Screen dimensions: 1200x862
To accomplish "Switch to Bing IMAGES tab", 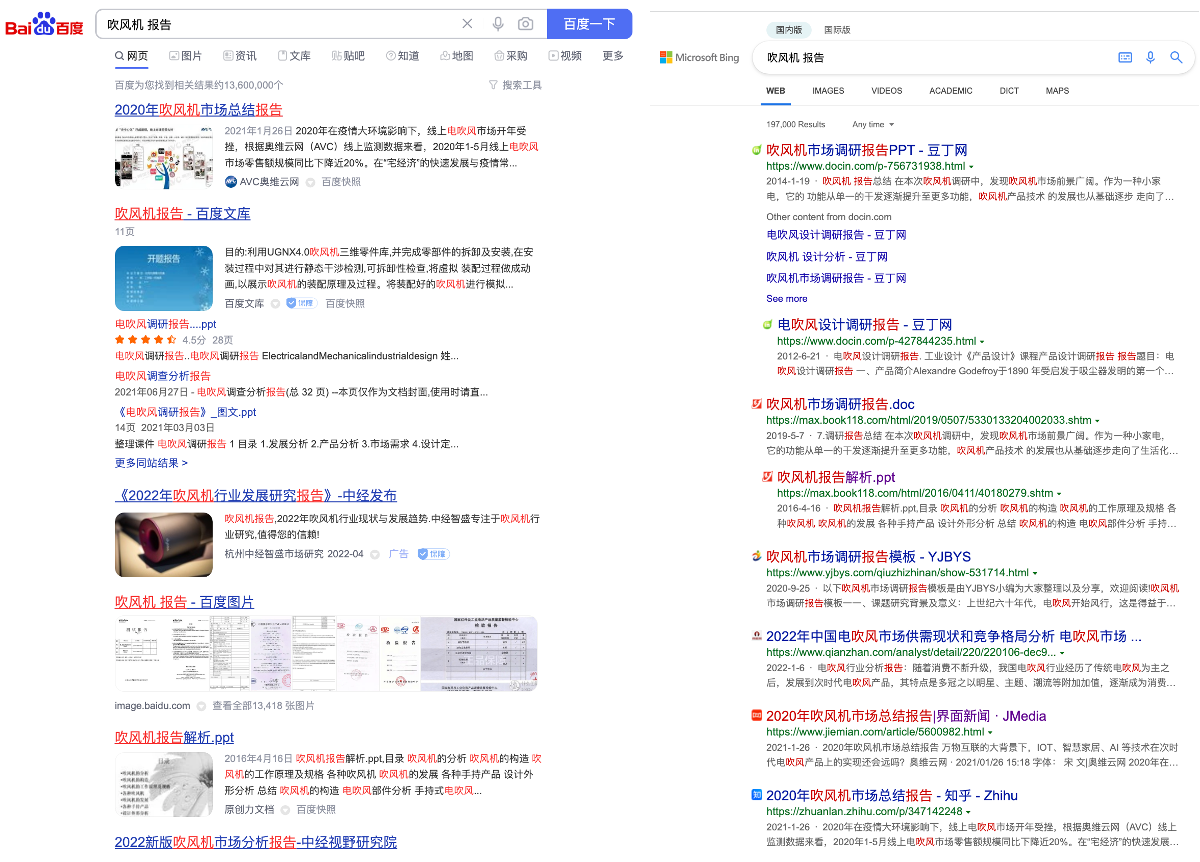I will coord(828,91).
